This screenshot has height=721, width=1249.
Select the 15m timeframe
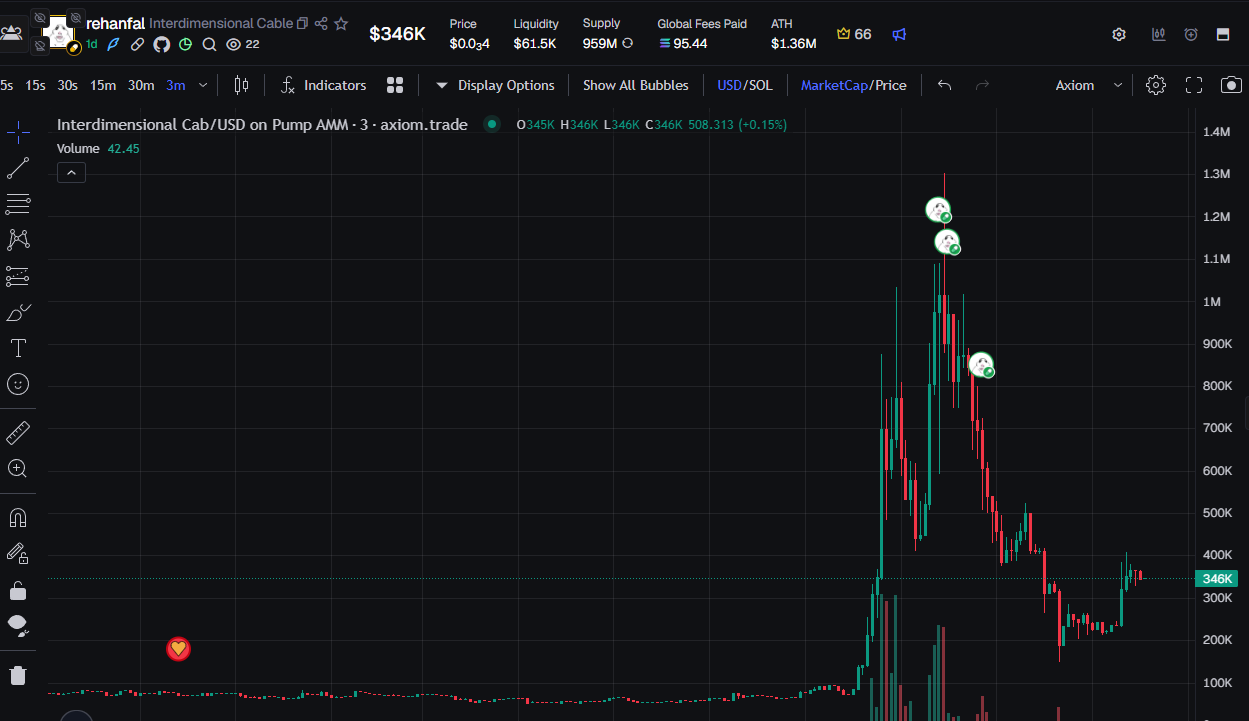[x=103, y=85]
